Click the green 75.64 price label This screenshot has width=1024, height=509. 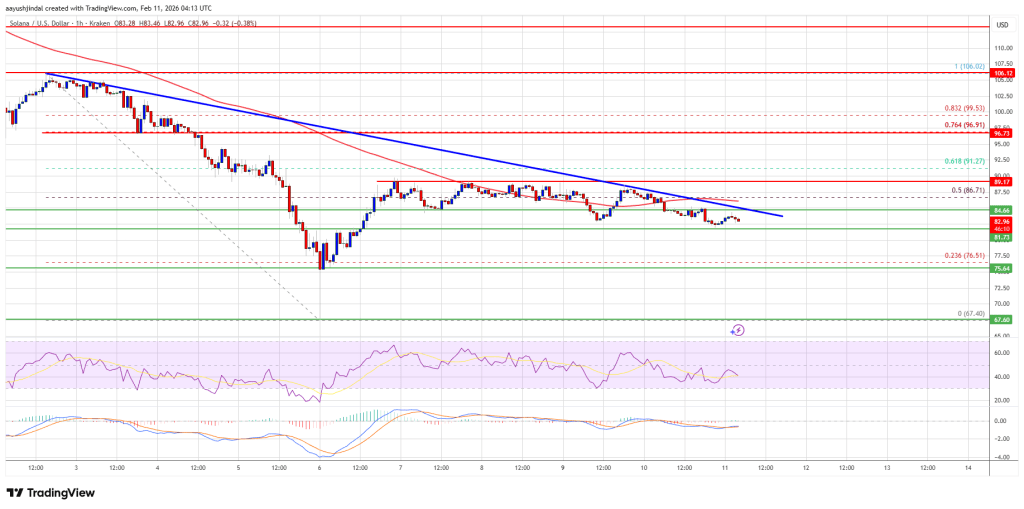(x=1002, y=267)
